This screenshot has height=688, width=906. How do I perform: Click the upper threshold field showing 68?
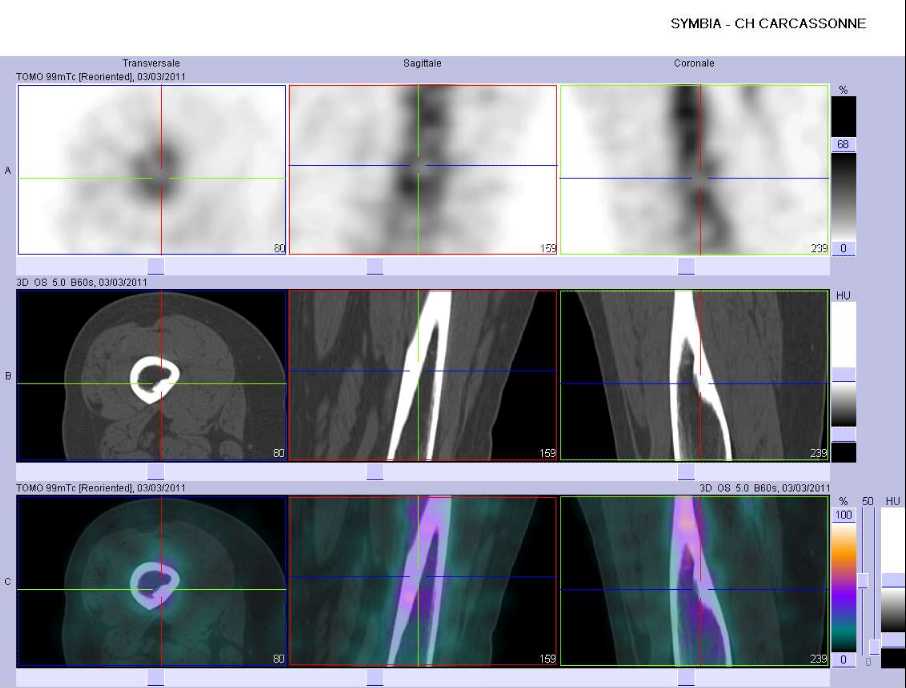843,144
